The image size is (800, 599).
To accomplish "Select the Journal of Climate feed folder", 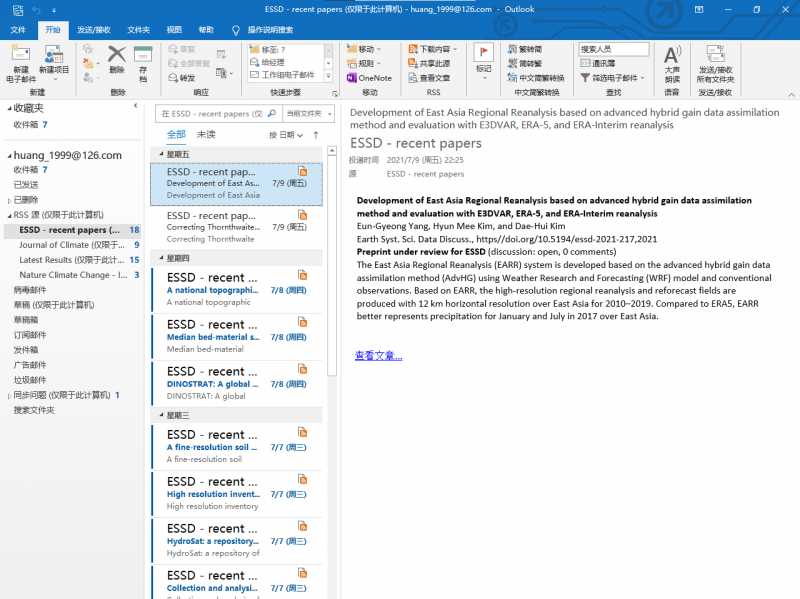I will [x=67, y=245].
